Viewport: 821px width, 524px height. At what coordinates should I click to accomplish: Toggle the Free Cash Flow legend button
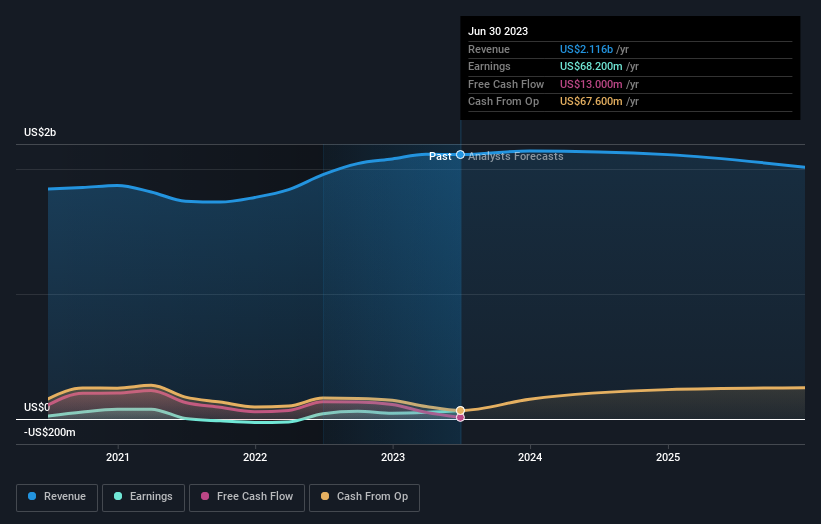pos(247,497)
